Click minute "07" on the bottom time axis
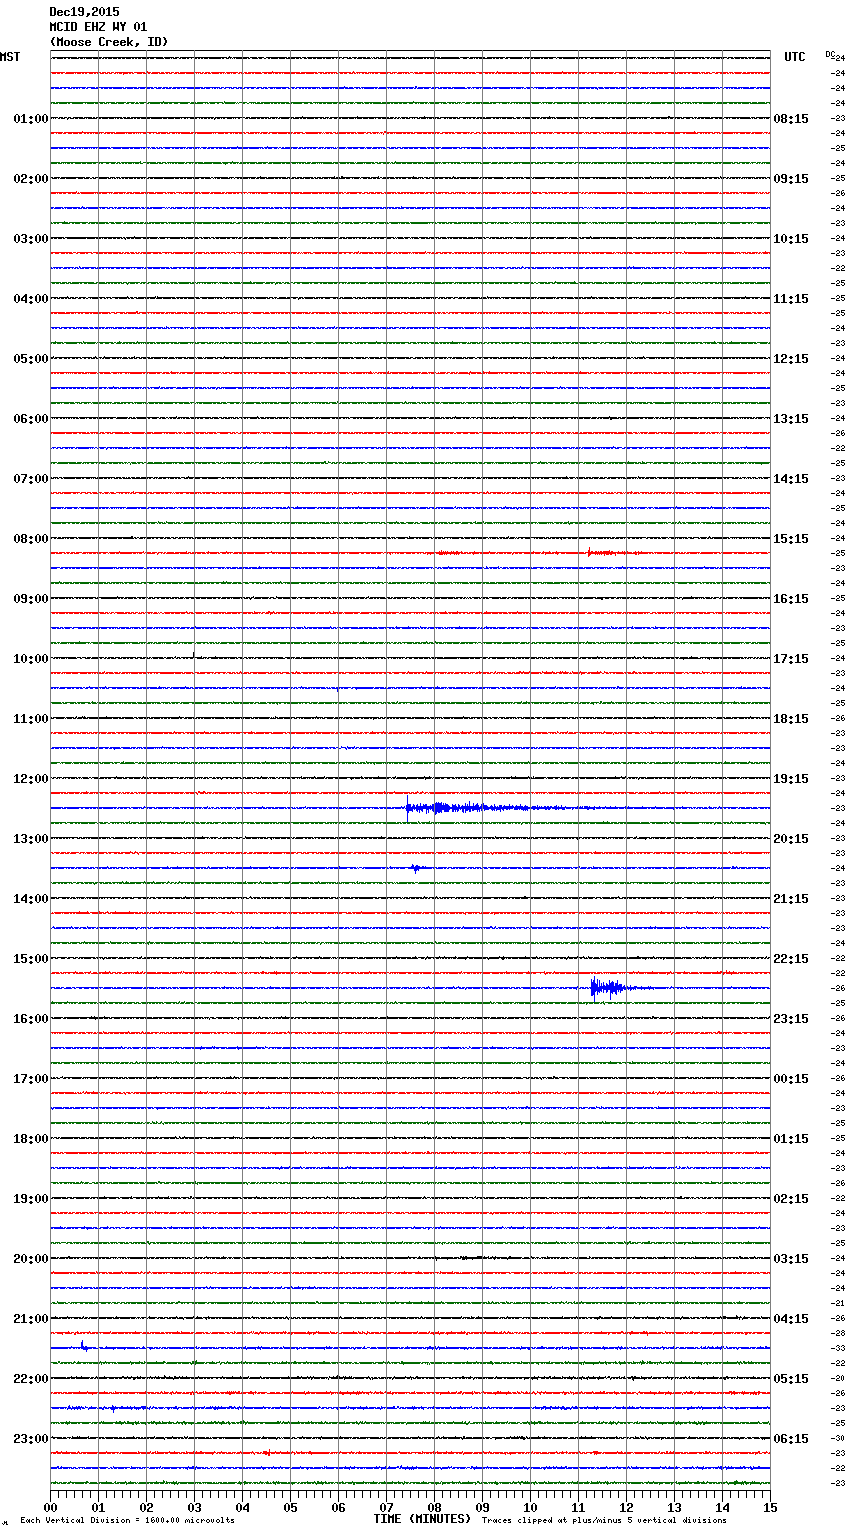Viewport: 850px width, 1534px height. pyautogui.click(x=386, y=1508)
